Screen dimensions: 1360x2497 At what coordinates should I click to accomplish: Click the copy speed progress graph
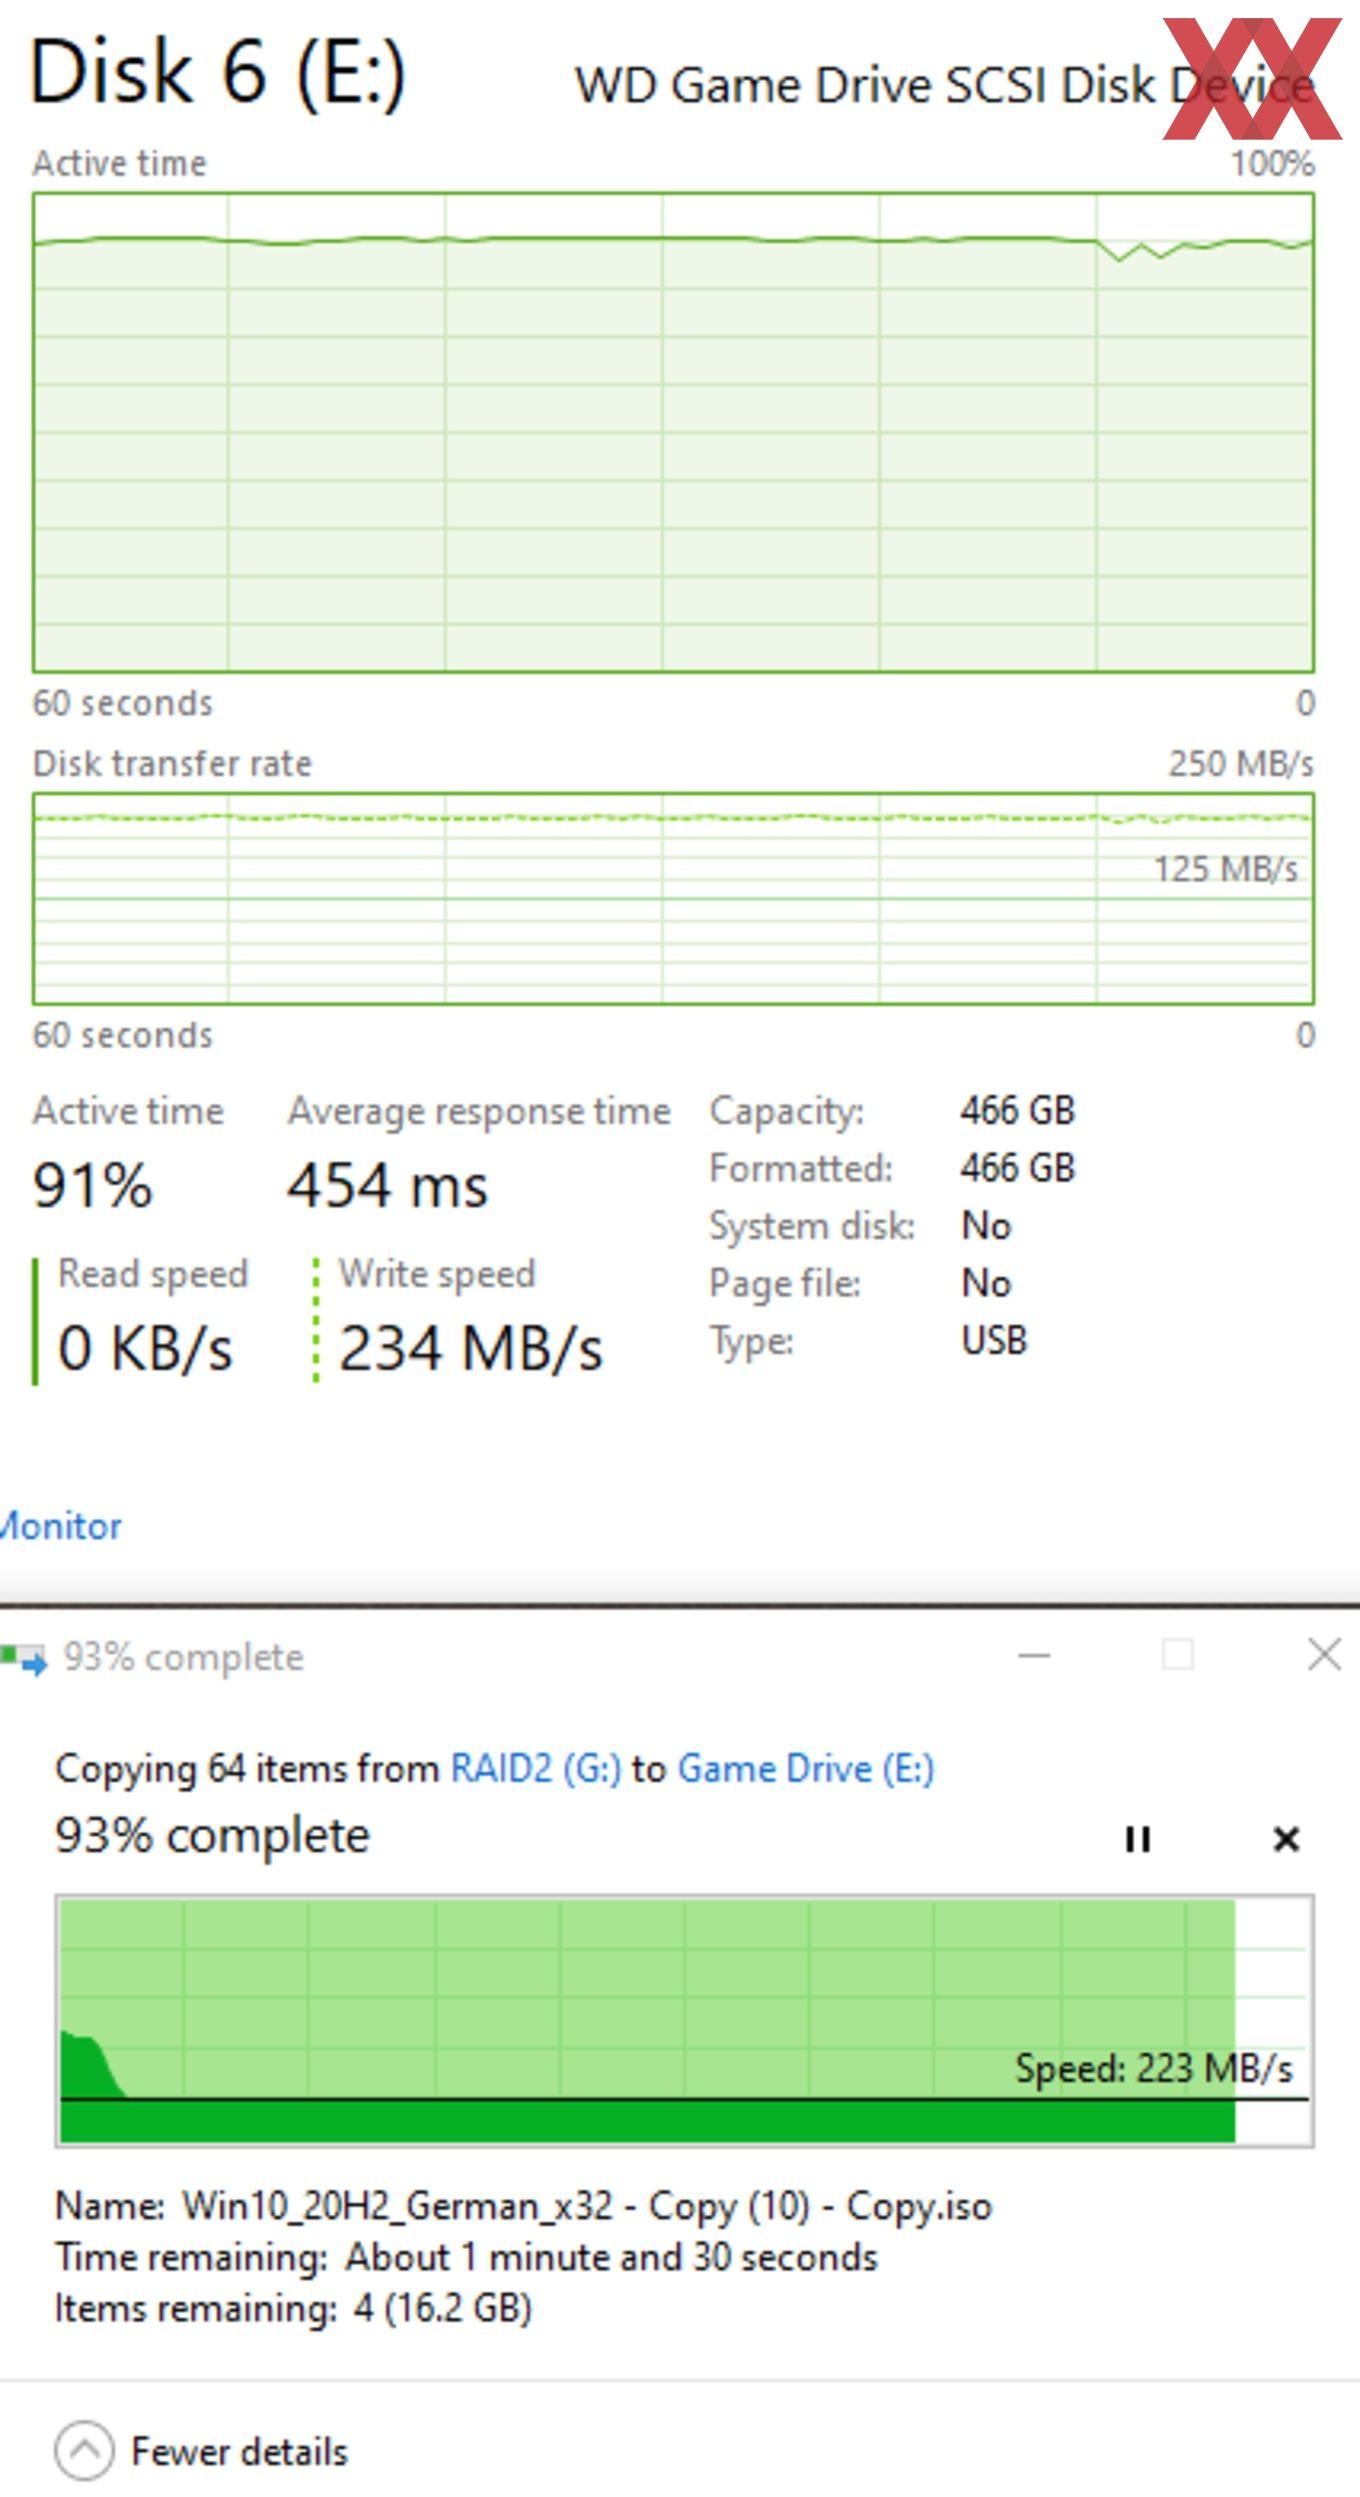[x=684, y=2020]
